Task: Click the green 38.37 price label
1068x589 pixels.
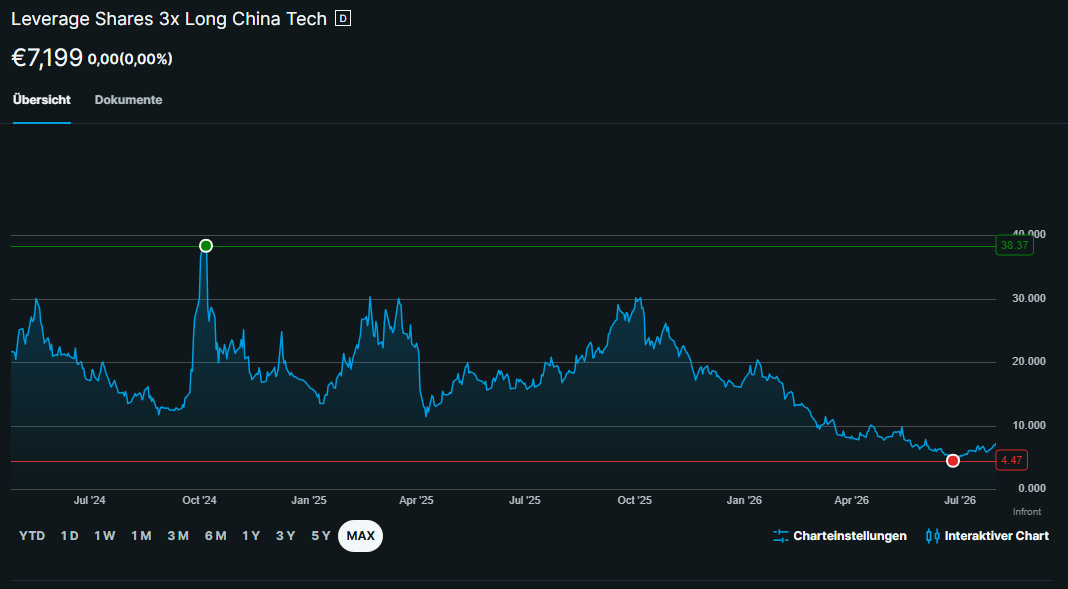Action: tap(1015, 245)
